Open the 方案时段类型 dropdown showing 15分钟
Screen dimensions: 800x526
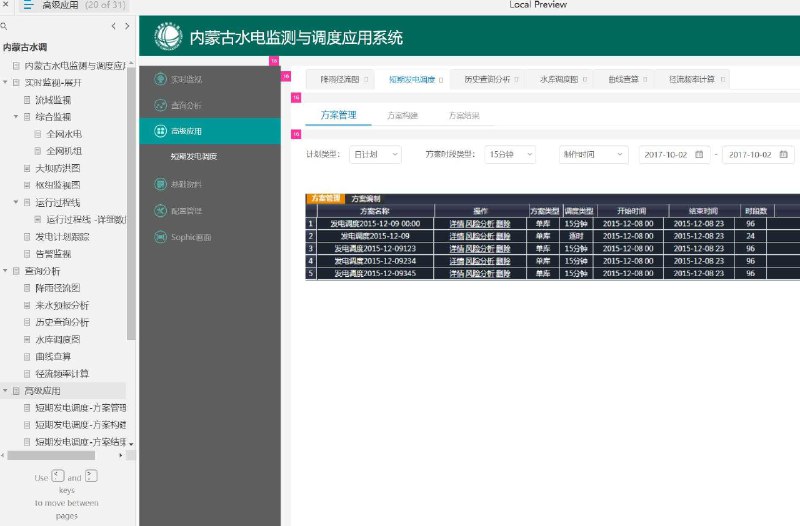click(510, 154)
